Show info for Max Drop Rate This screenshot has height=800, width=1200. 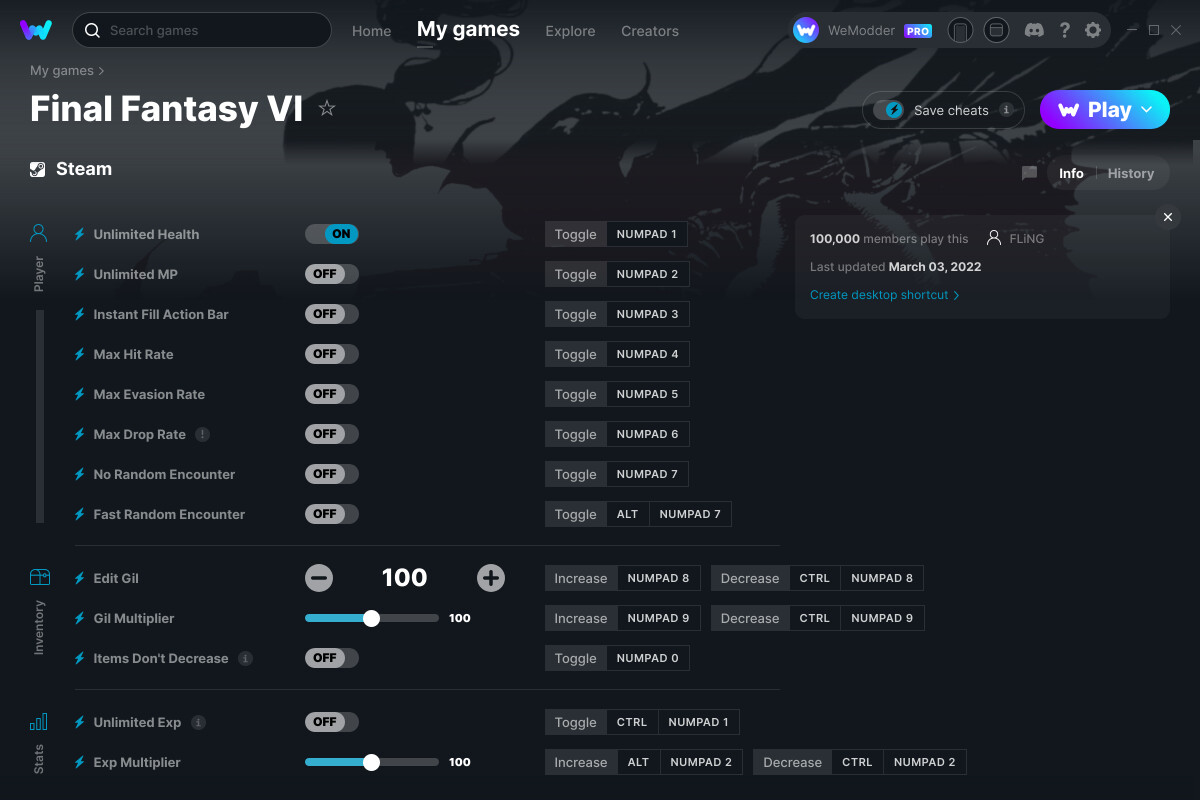point(203,434)
